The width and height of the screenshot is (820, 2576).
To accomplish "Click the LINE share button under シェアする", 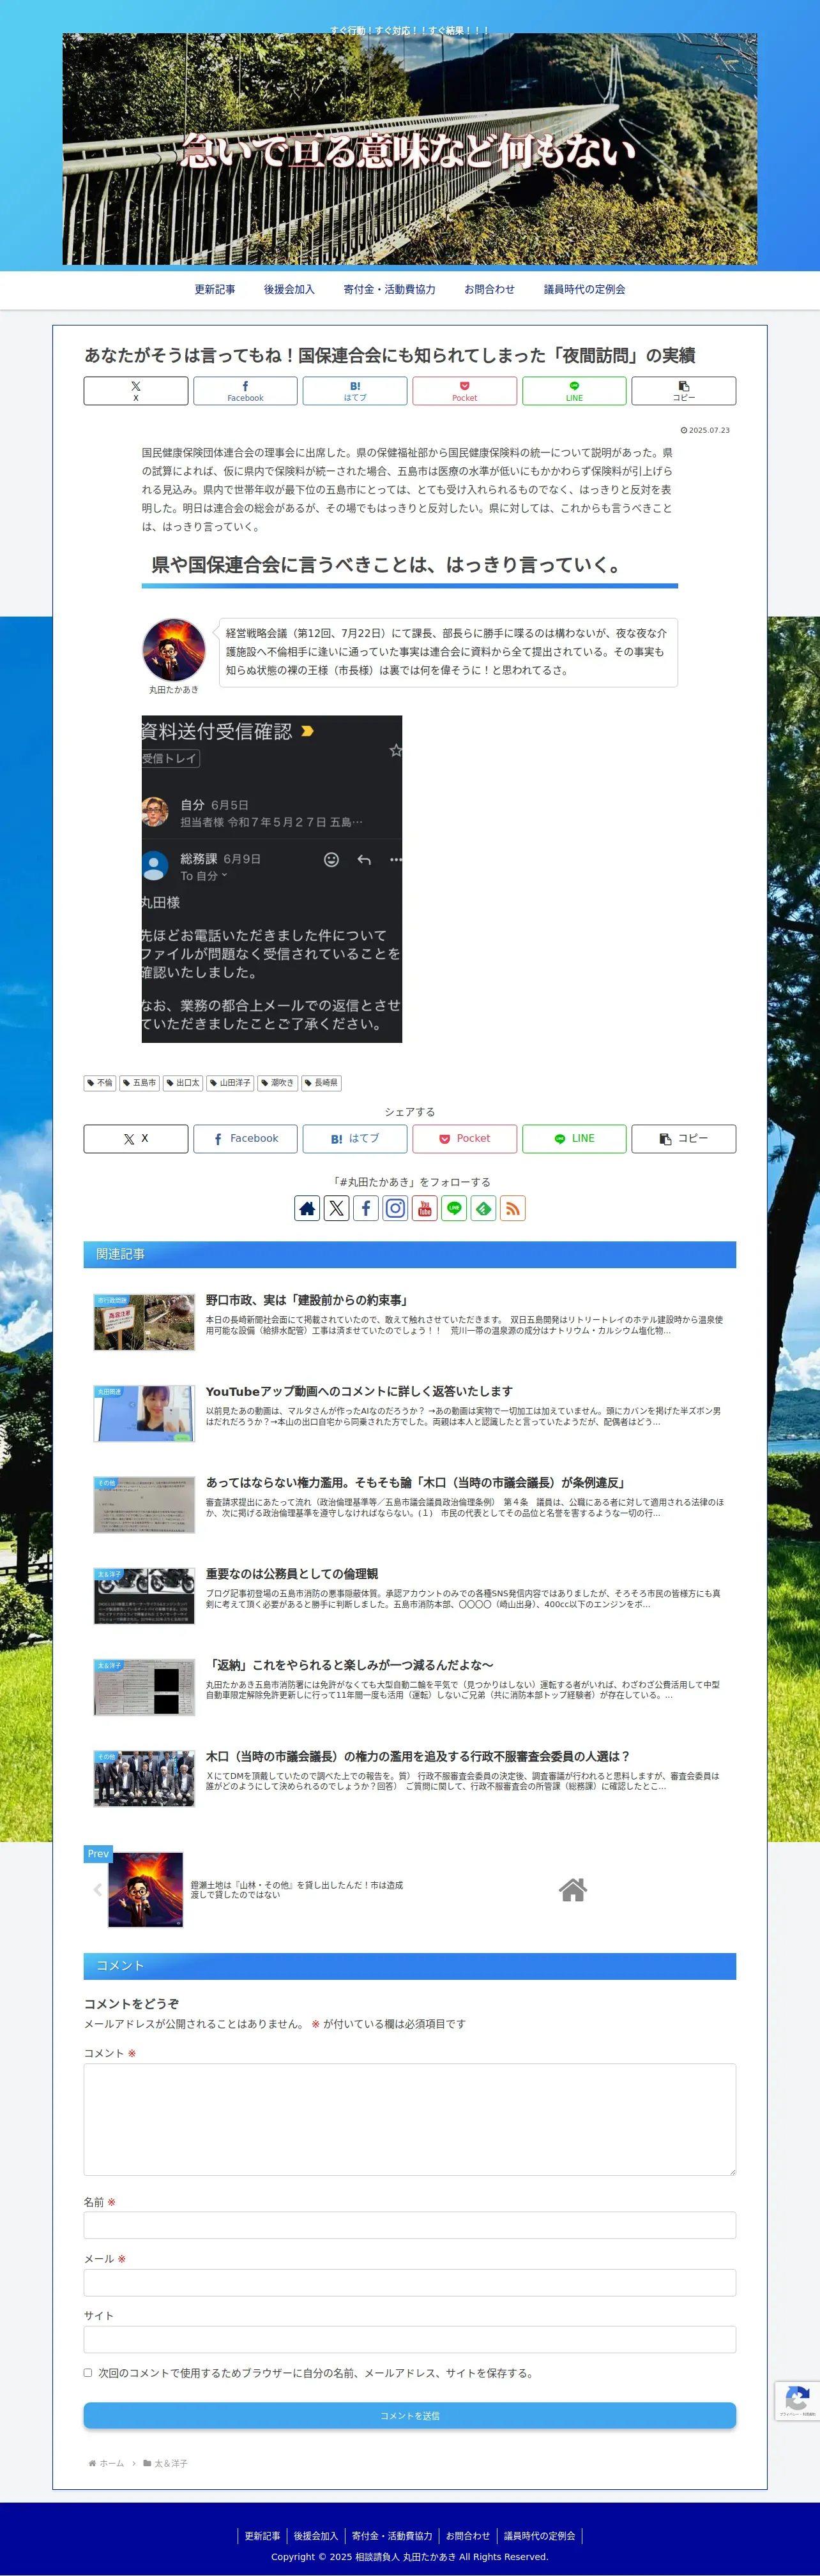I will [574, 1138].
